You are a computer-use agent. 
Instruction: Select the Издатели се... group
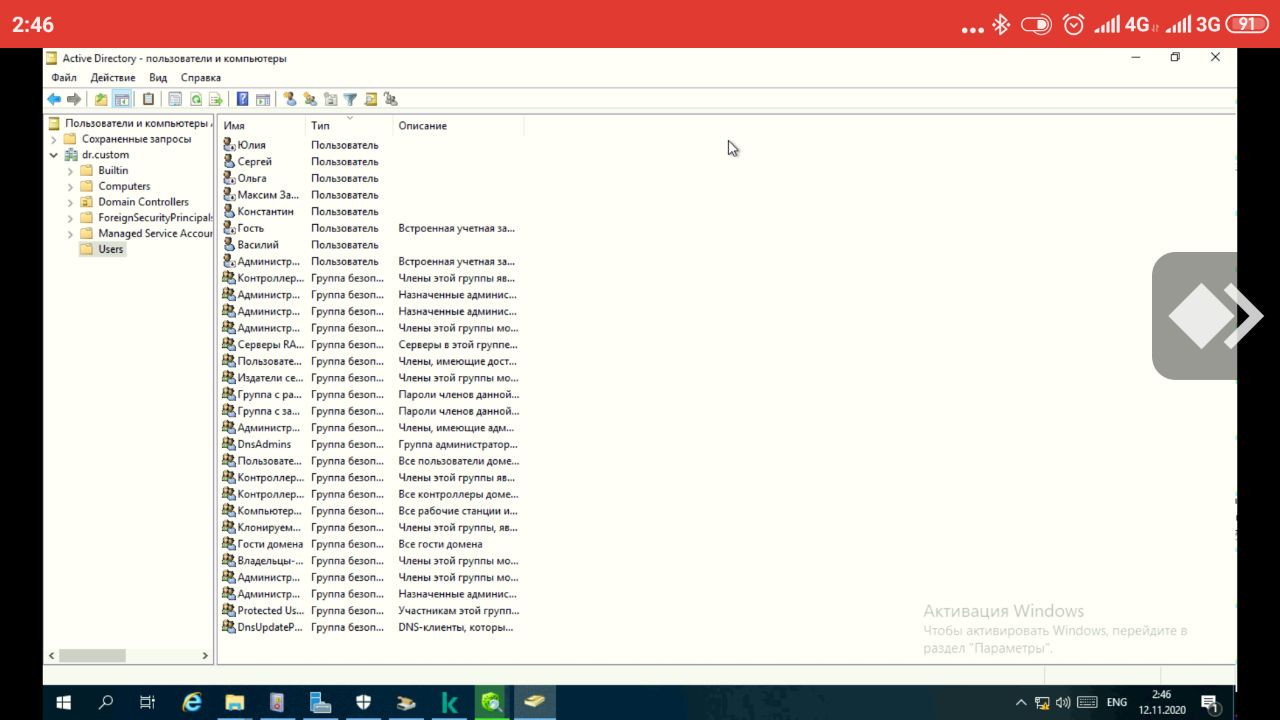tap(269, 378)
